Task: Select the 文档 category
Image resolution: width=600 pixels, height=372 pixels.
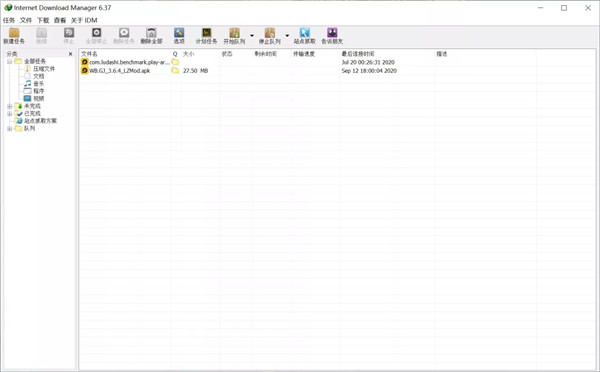Action: 39,76
